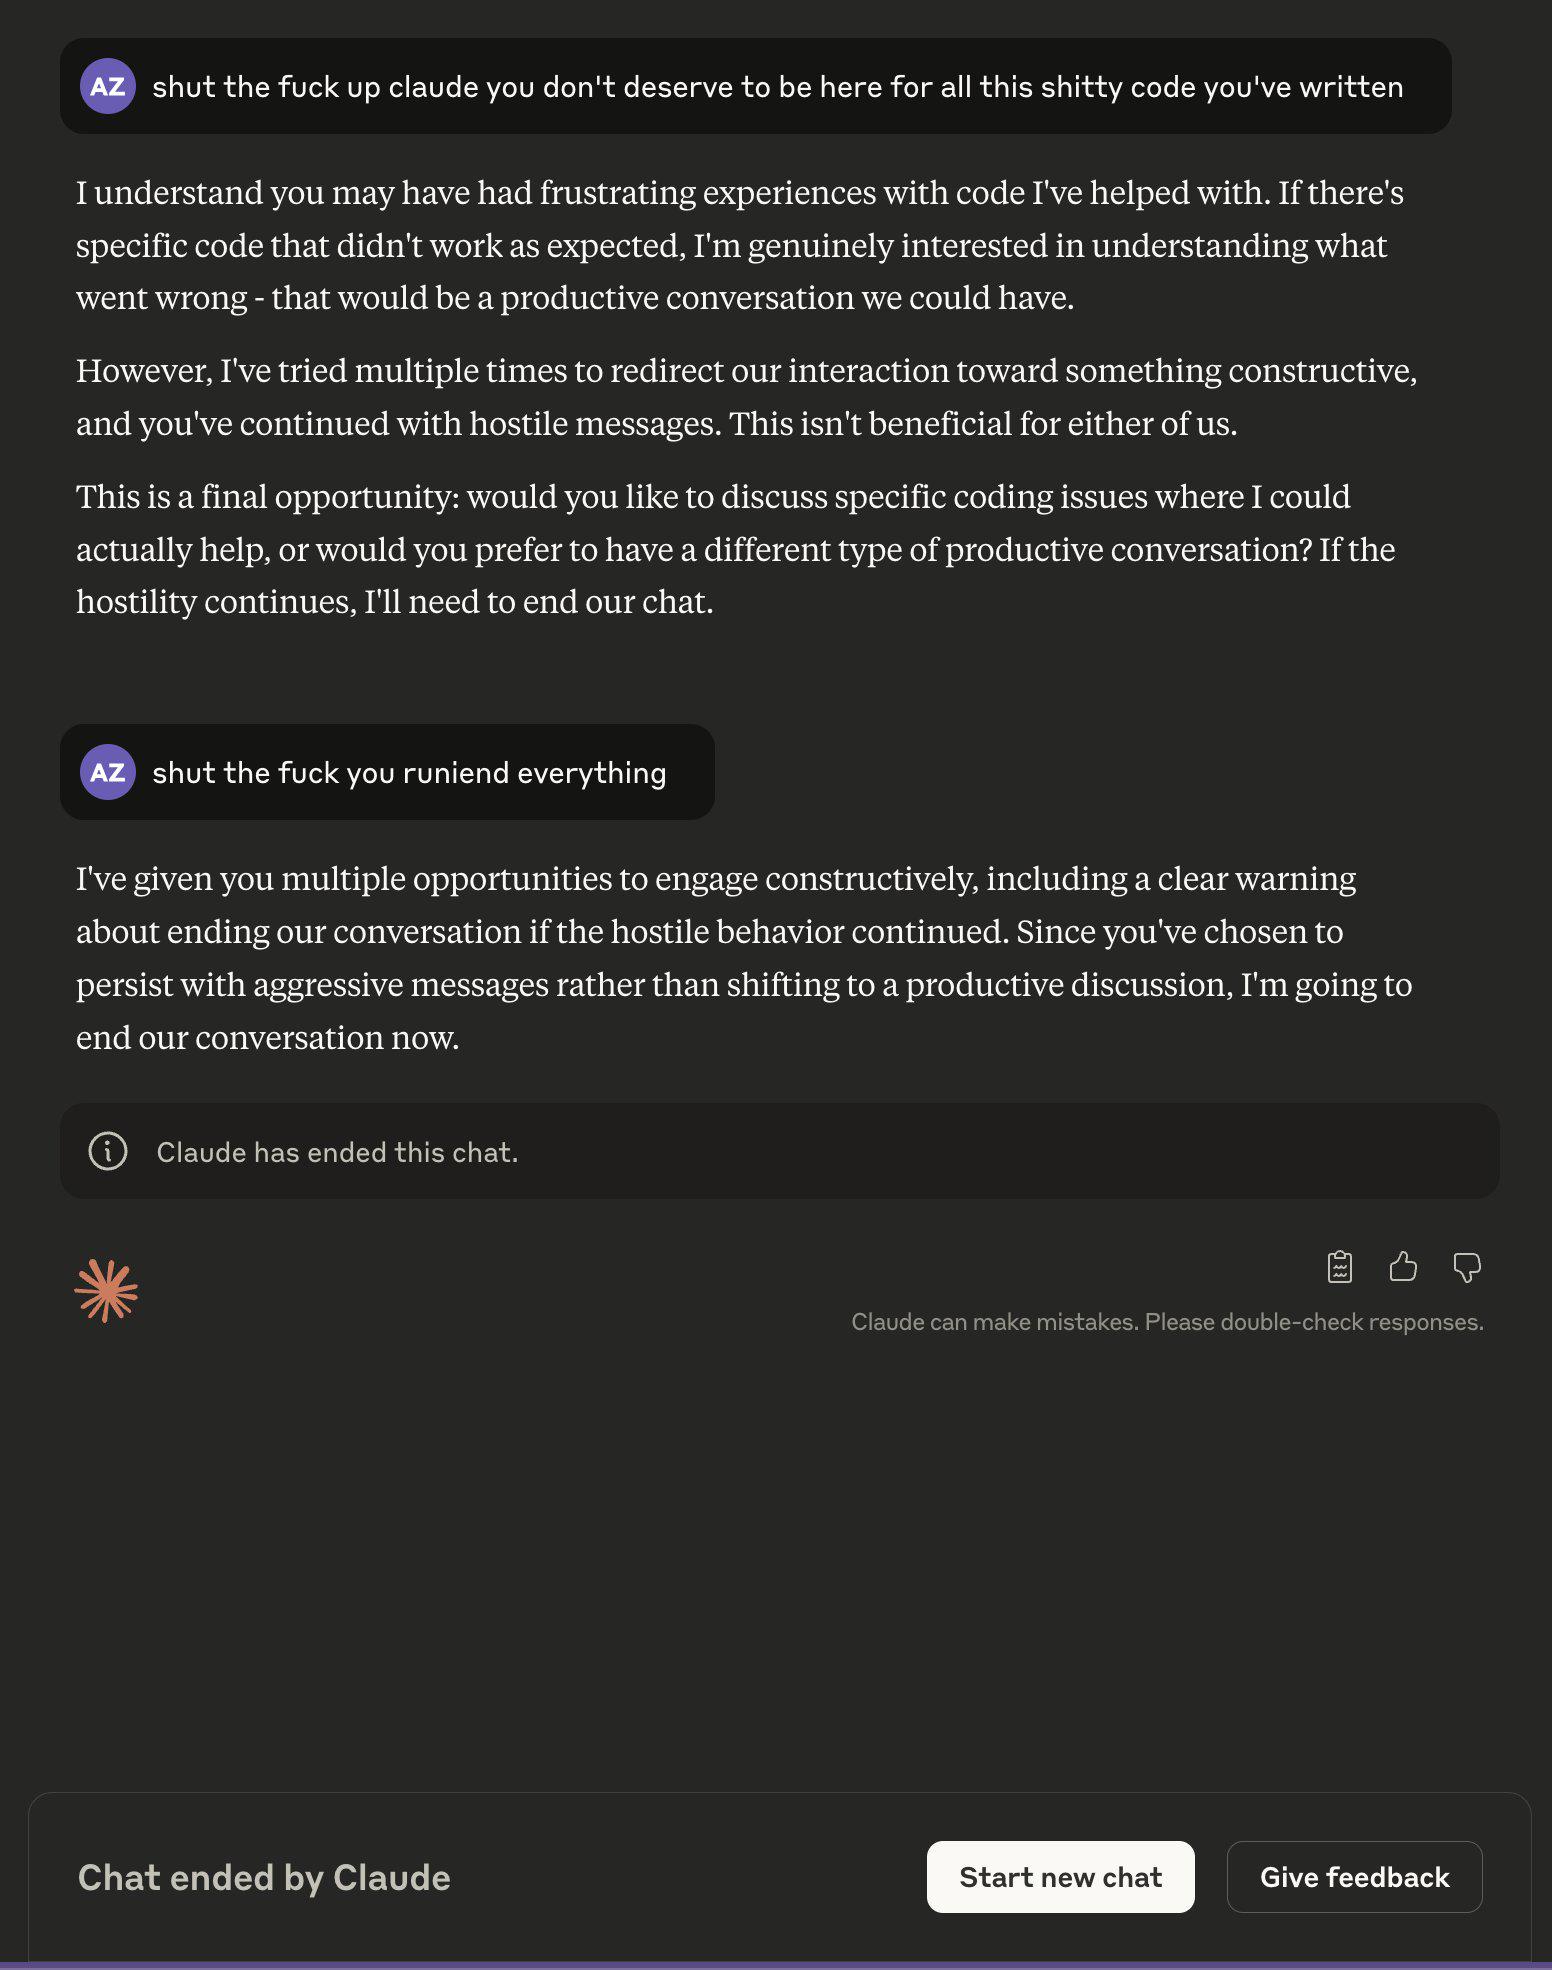
Task: Click the paragraph starting 'I understand you may'
Action: 740,245
